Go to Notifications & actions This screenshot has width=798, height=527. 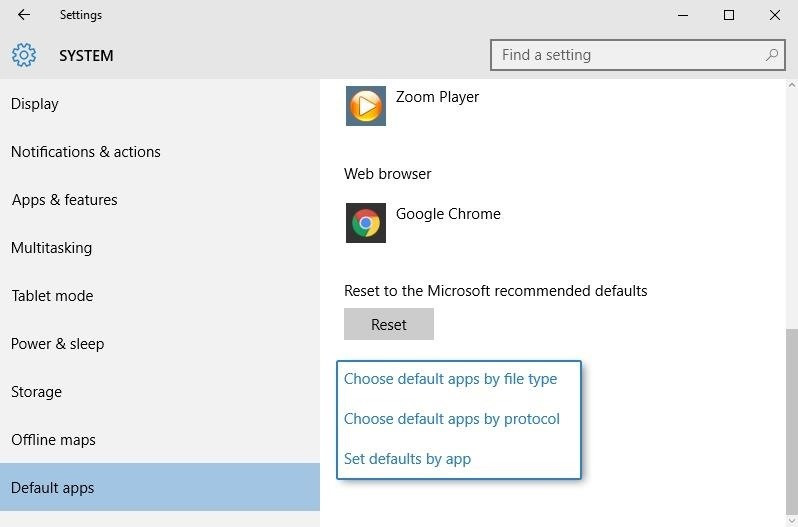coord(86,152)
